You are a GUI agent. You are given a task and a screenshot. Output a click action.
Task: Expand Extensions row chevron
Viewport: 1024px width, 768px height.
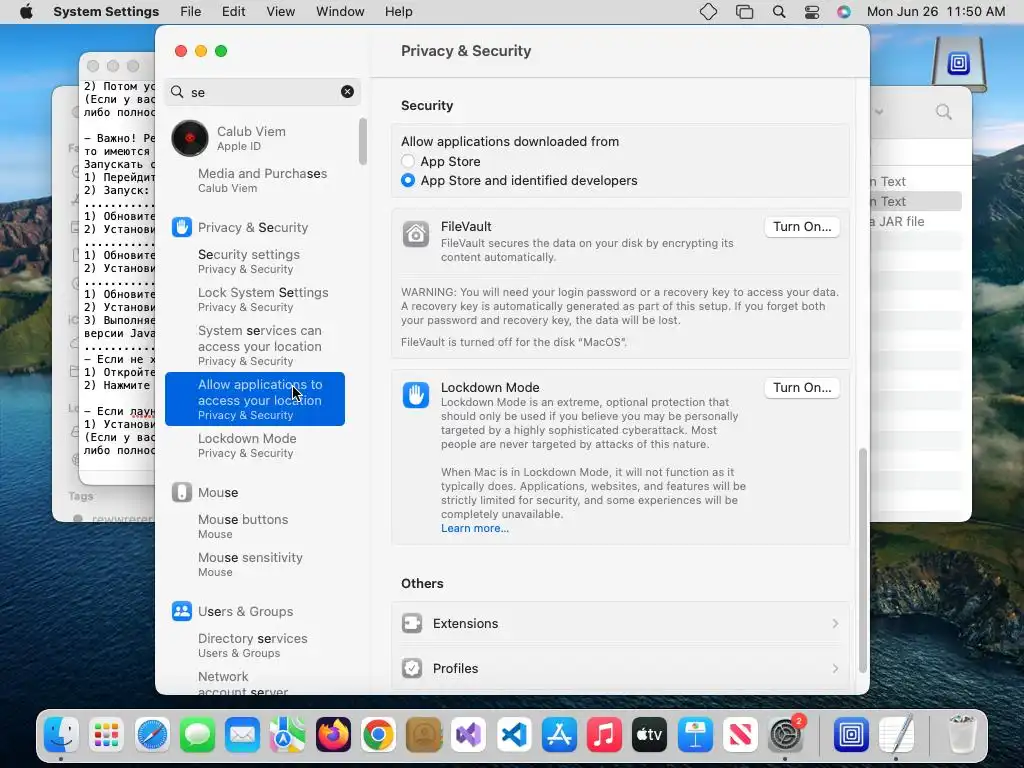[x=835, y=624]
